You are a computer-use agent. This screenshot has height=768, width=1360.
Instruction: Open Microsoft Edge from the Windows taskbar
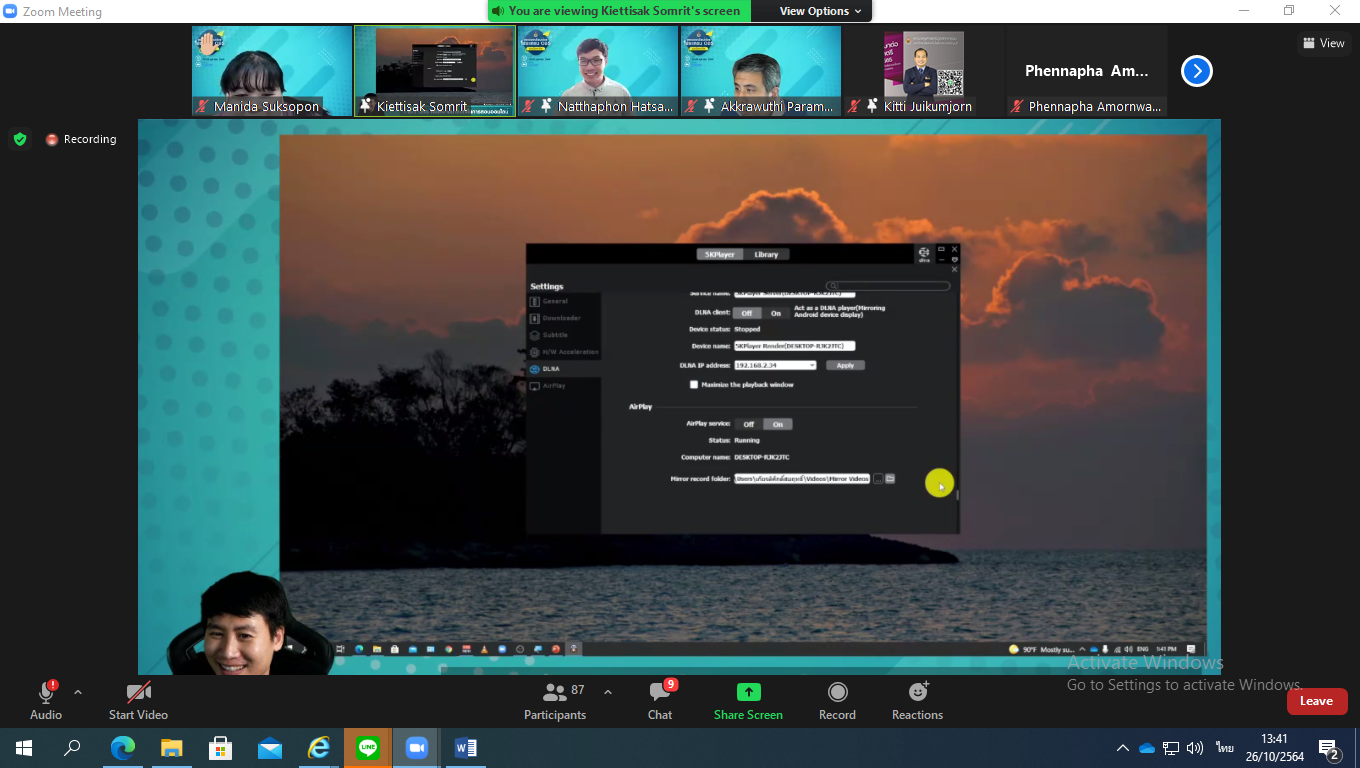(123, 748)
